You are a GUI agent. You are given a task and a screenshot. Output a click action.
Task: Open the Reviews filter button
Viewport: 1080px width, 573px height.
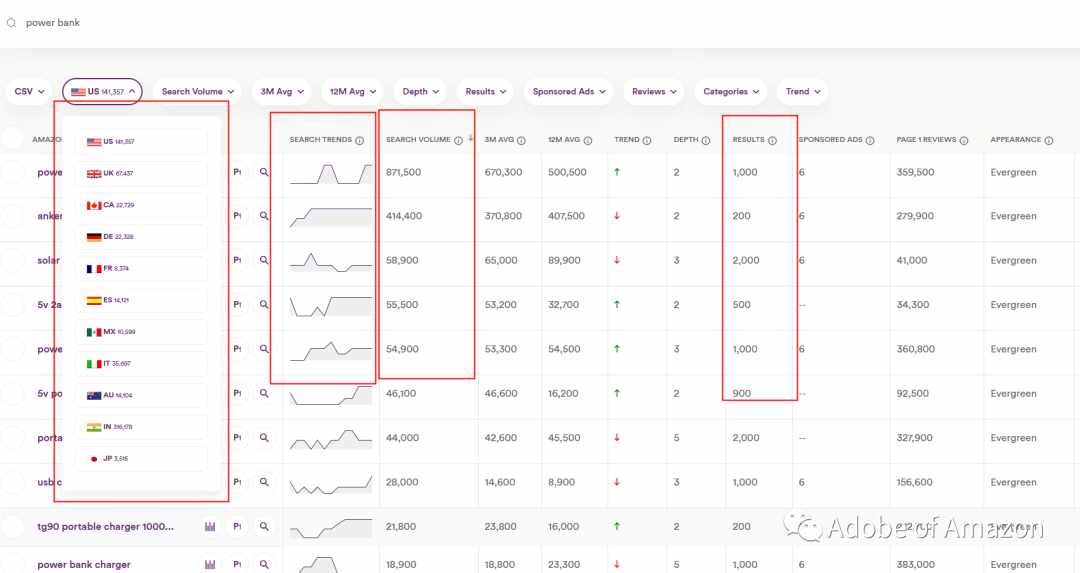[x=654, y=92]
